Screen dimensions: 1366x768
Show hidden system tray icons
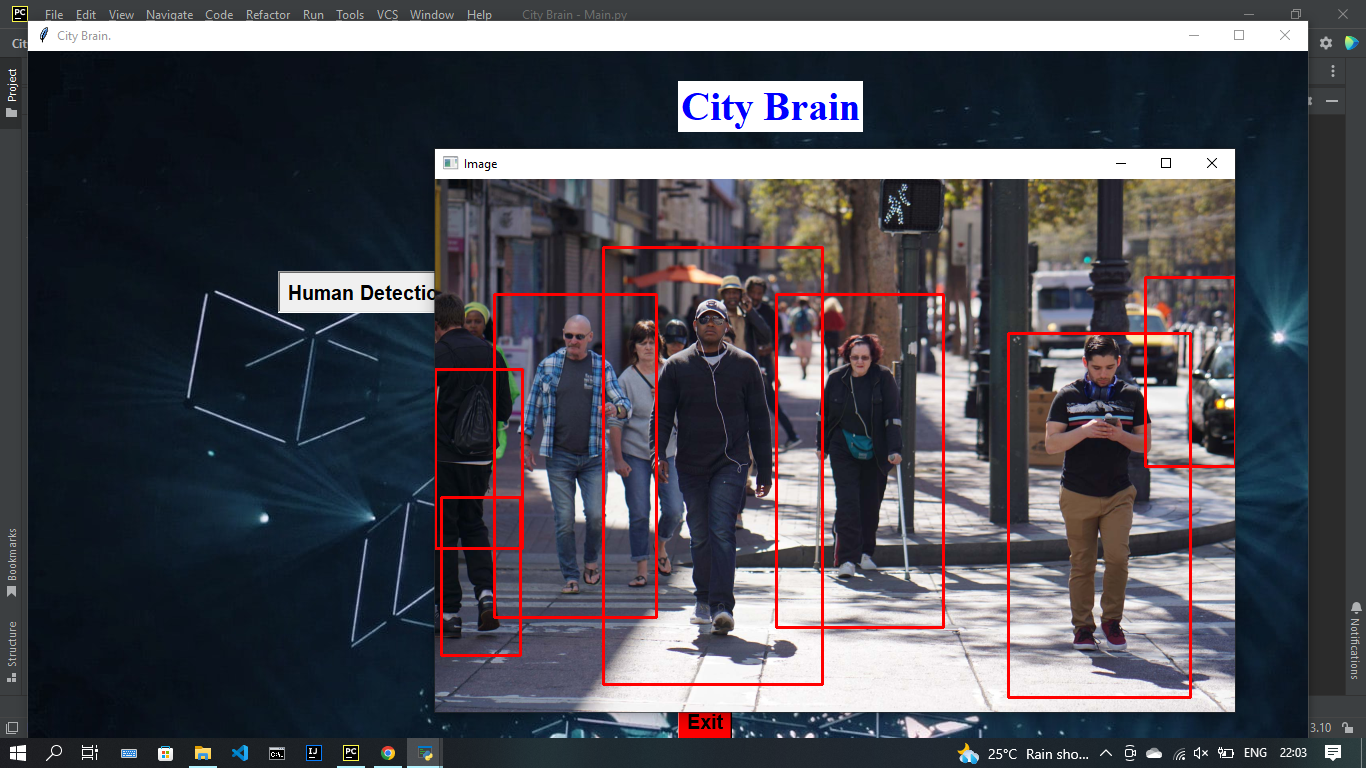[1105, 753]
